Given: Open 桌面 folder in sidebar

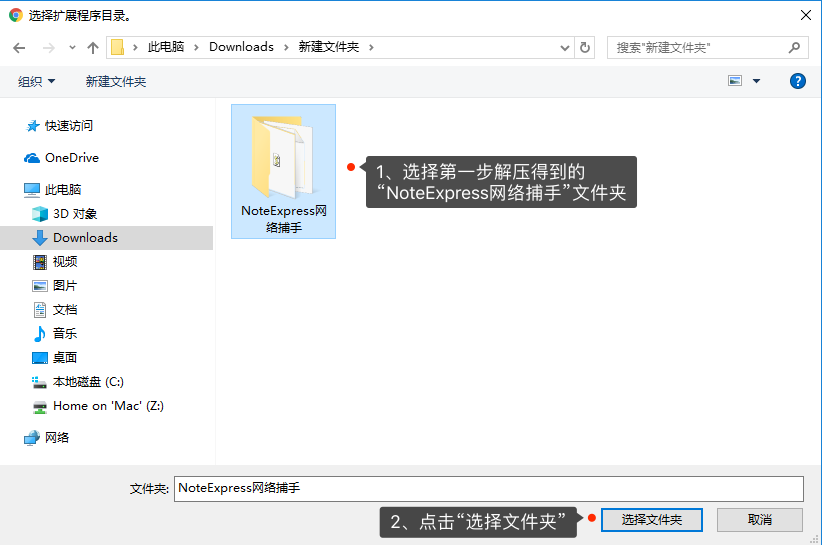Looking at the screenshot, I should point(55,358).
